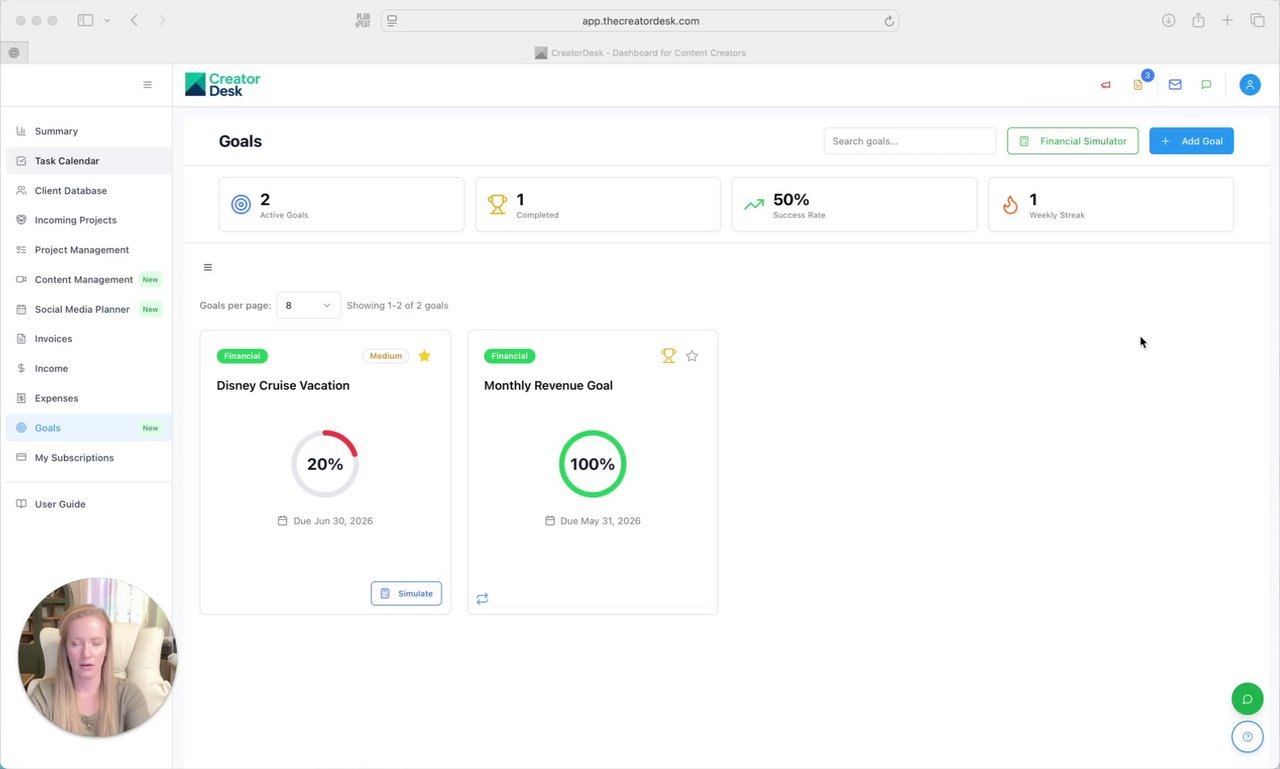Click Financial tag on Monthly Revenue card
Image resolution: width=1280 pixels, height=769 pixels.
point(510,356)
